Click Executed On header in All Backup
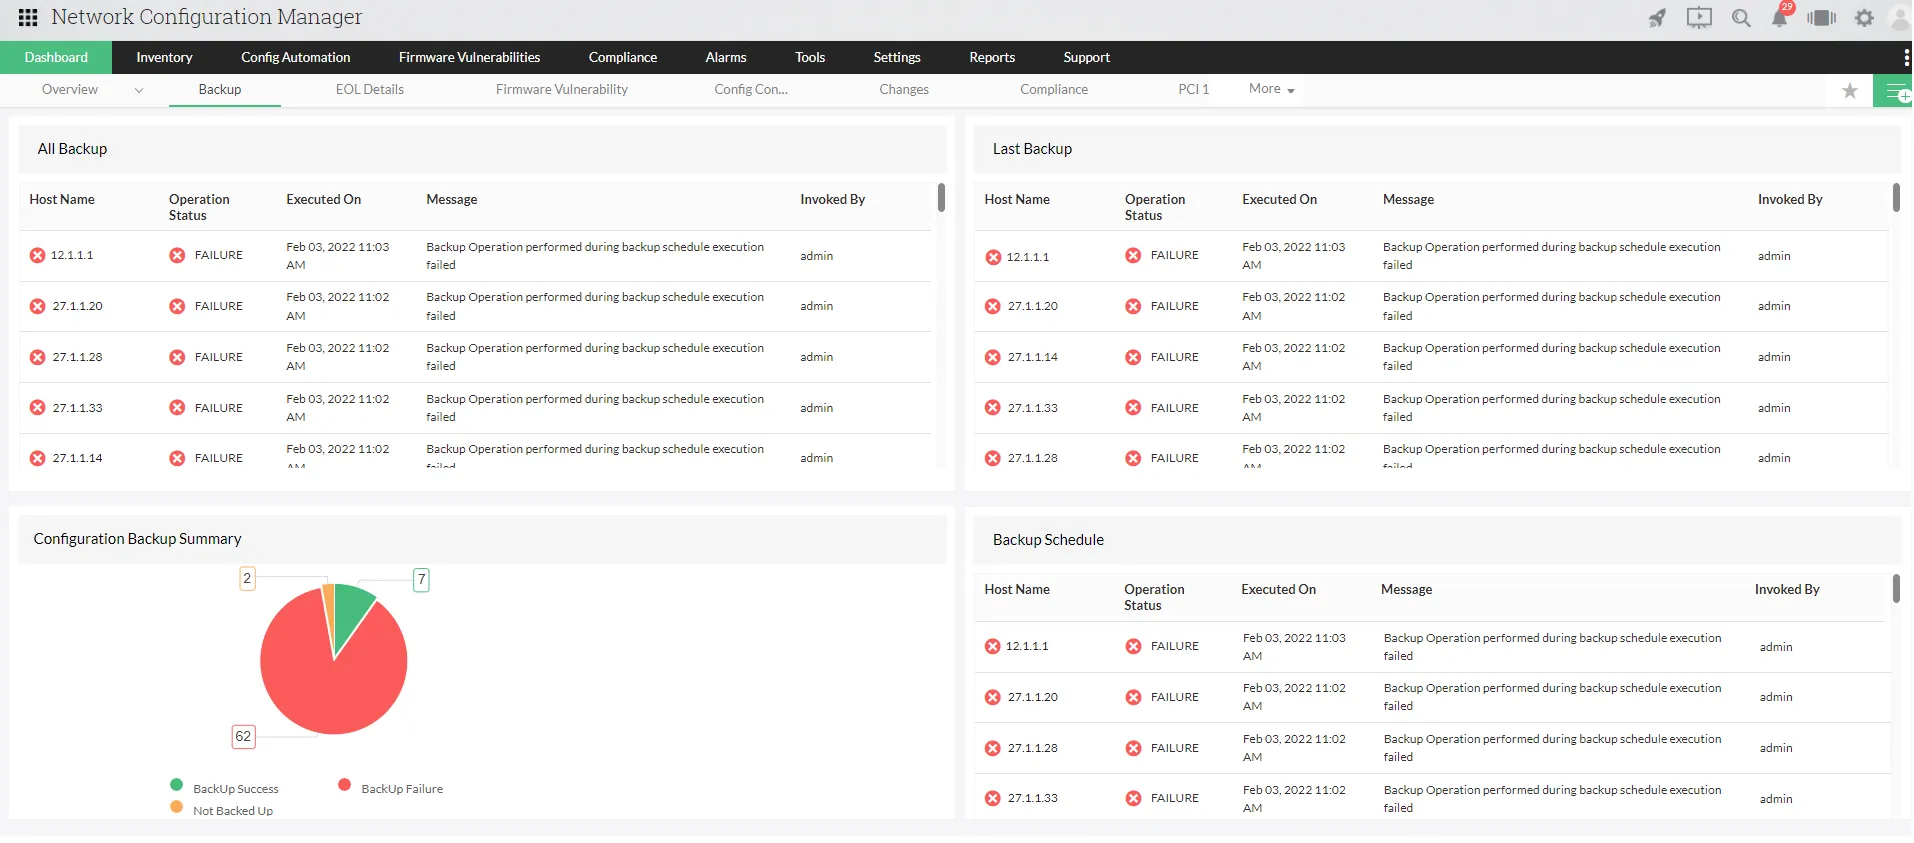 [x=324, y=199]
